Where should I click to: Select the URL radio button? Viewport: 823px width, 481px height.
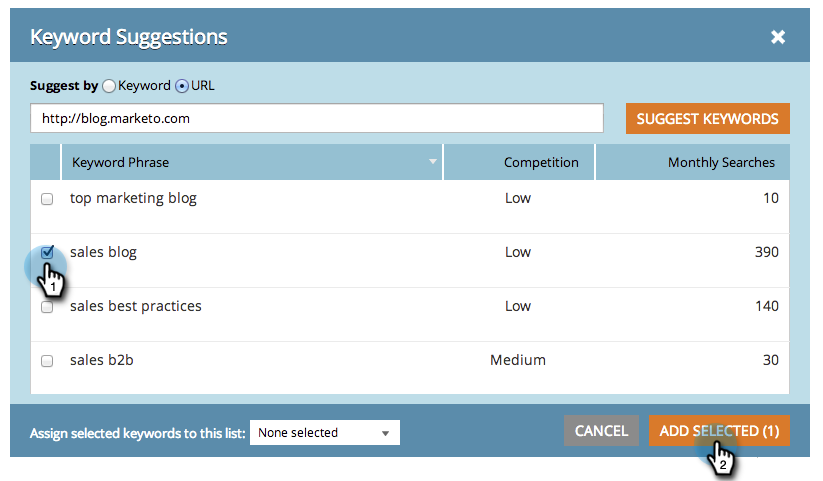click(182, 86)
